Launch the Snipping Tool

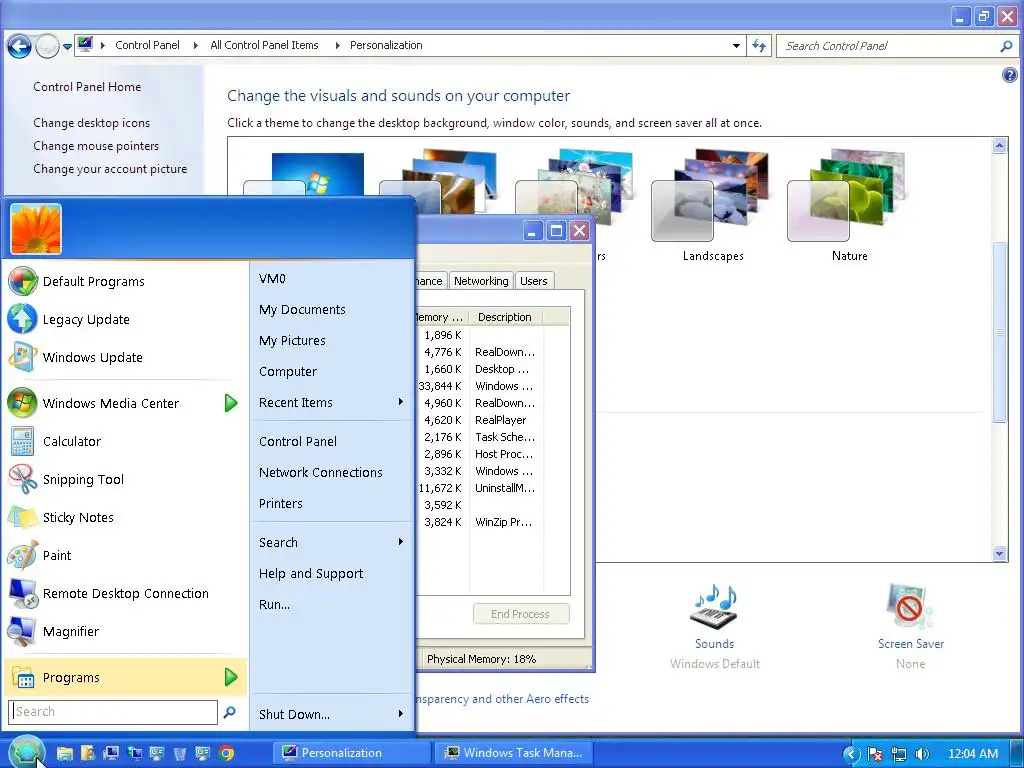(124, 479)
